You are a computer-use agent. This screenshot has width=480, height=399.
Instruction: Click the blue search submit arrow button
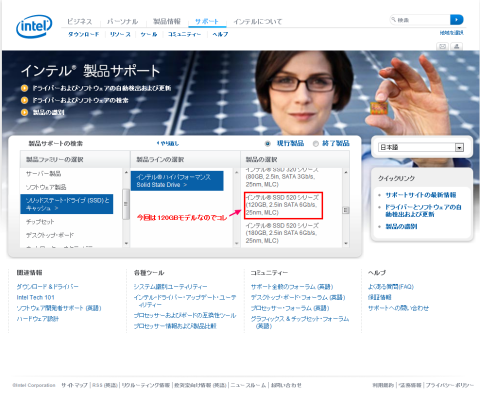click(457, 20)
